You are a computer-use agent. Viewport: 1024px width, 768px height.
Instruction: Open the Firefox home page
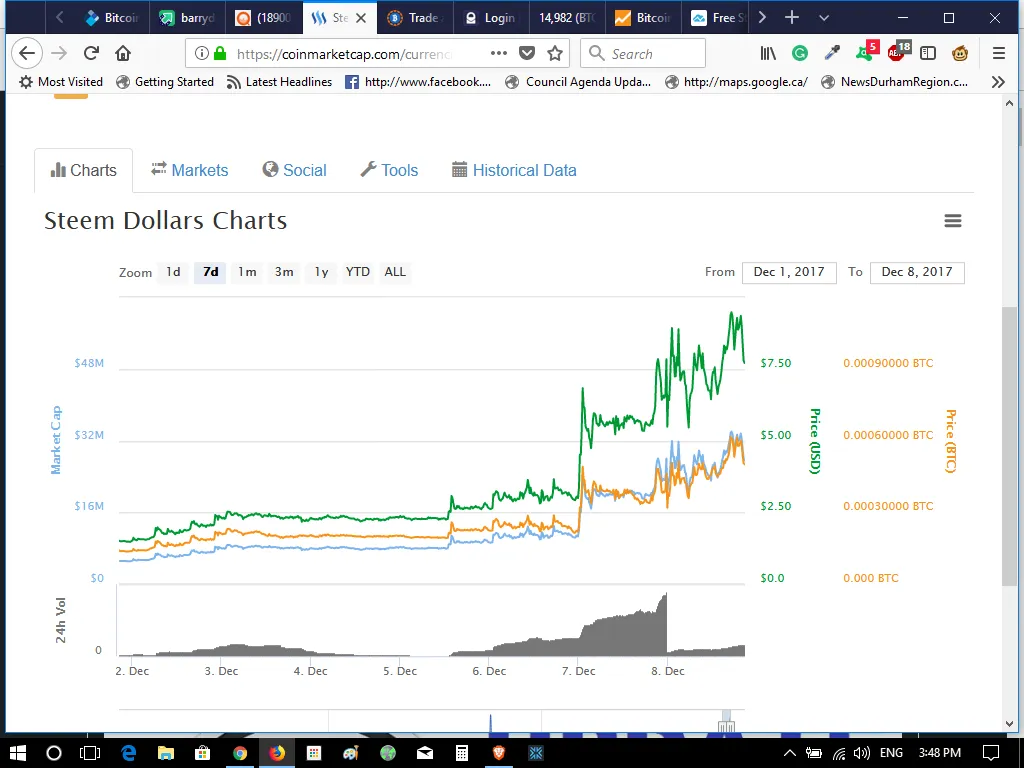123,54
